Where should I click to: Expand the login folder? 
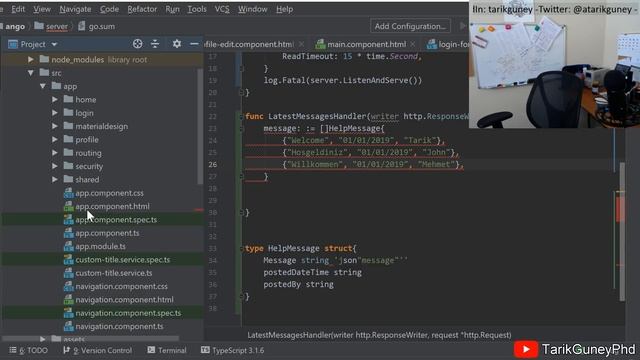click(x=55, y=113)
